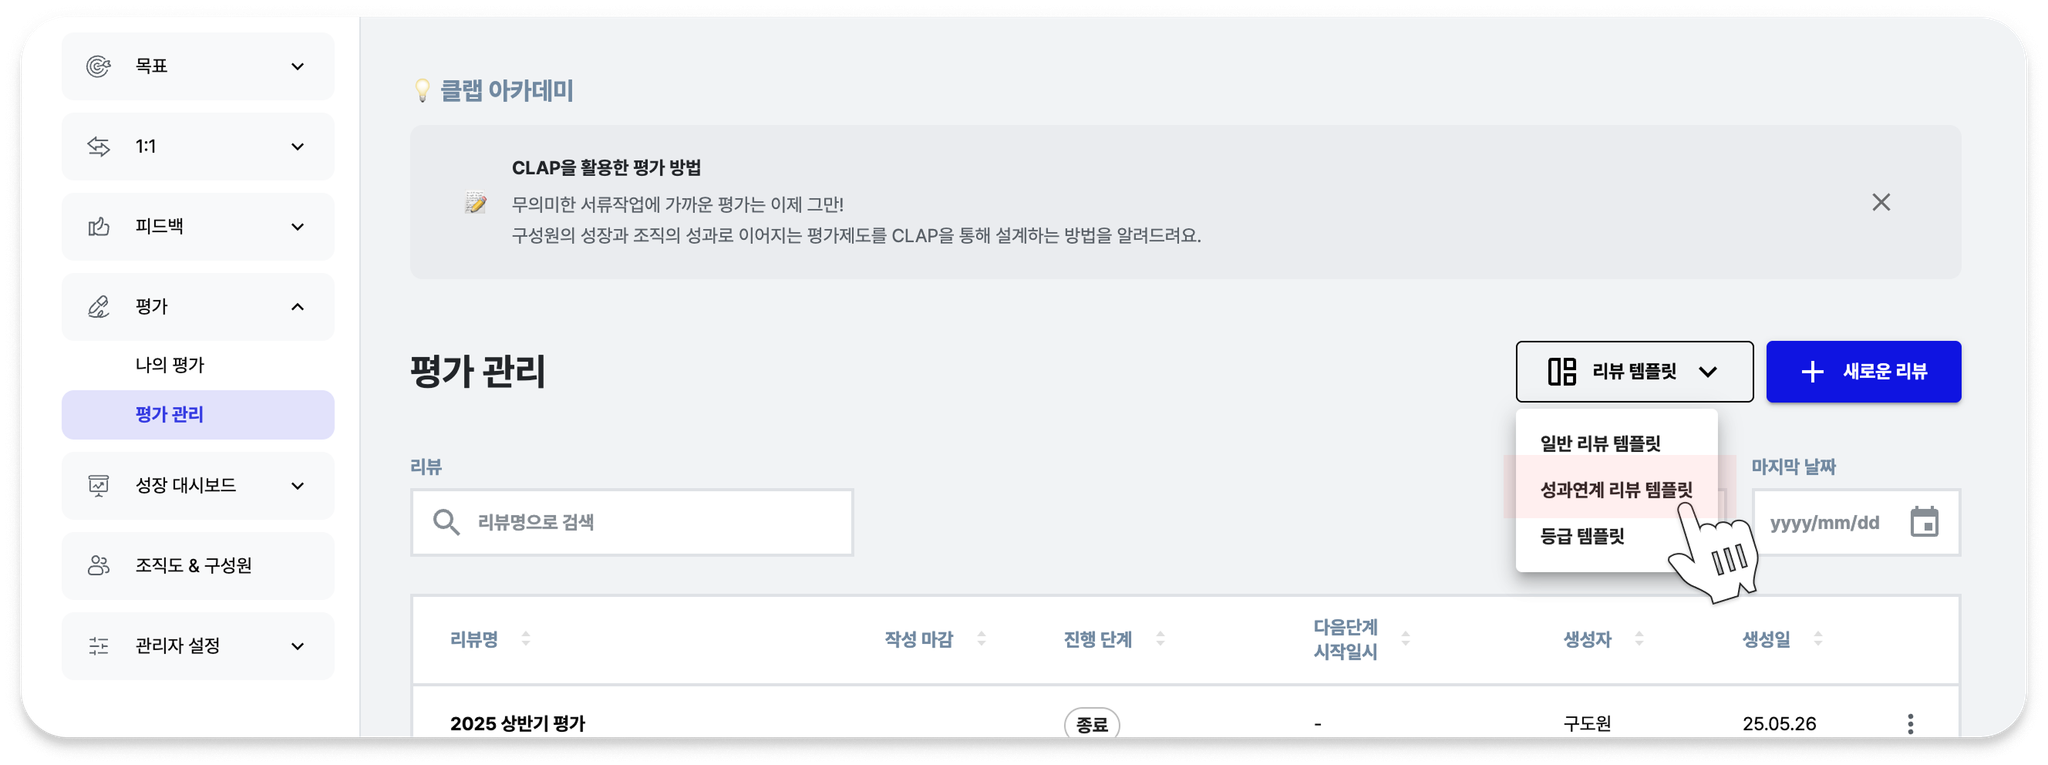Open 조직도 & 구성원 page
This screenshot has height=765, width=2048.
point(198,565)
